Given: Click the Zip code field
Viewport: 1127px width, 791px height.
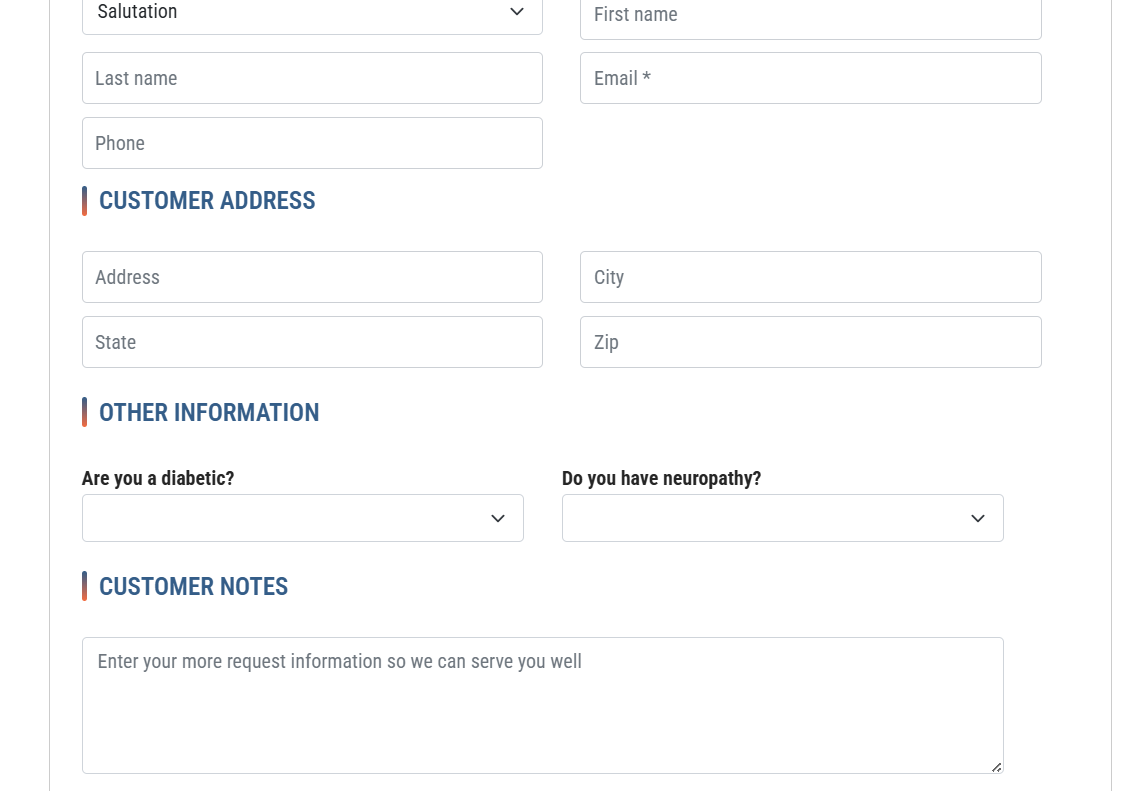Looking at the screenshot, I should 810,342.
